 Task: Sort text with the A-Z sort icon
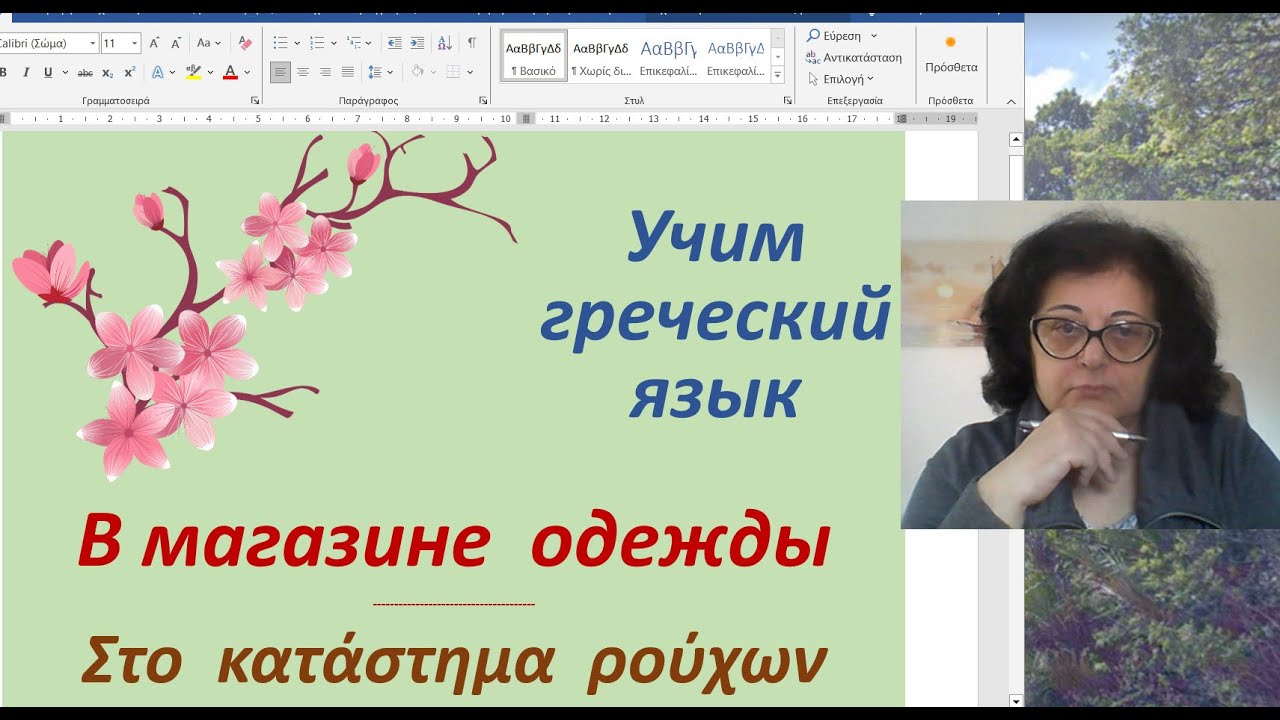pyautogui.click(x=445, y=43)
